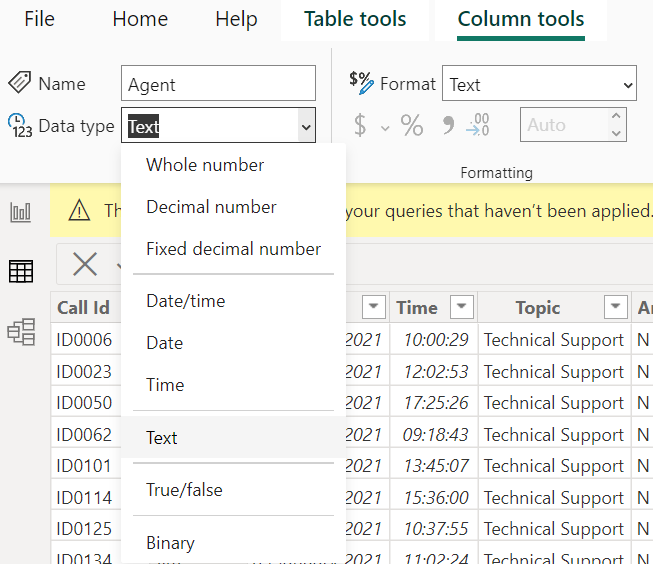Select cell ID0101

tap(84, 465)
